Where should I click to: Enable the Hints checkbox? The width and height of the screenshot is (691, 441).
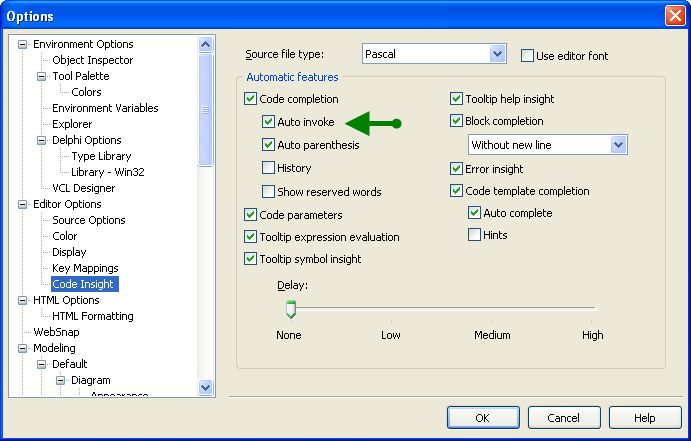click(475, 235)
